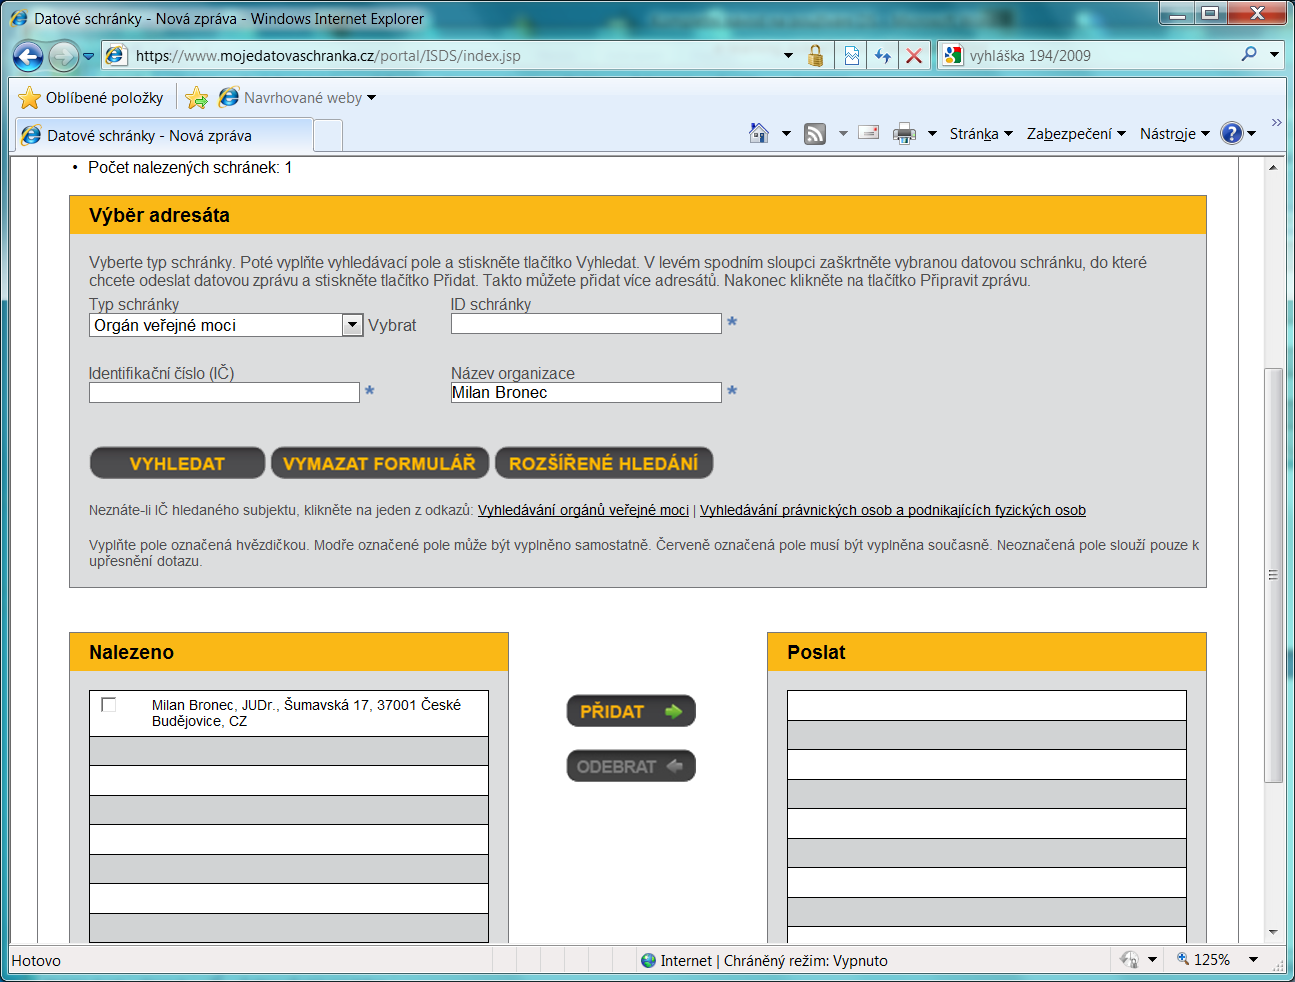Click the Read mail icon in command bar

[869, 132]
